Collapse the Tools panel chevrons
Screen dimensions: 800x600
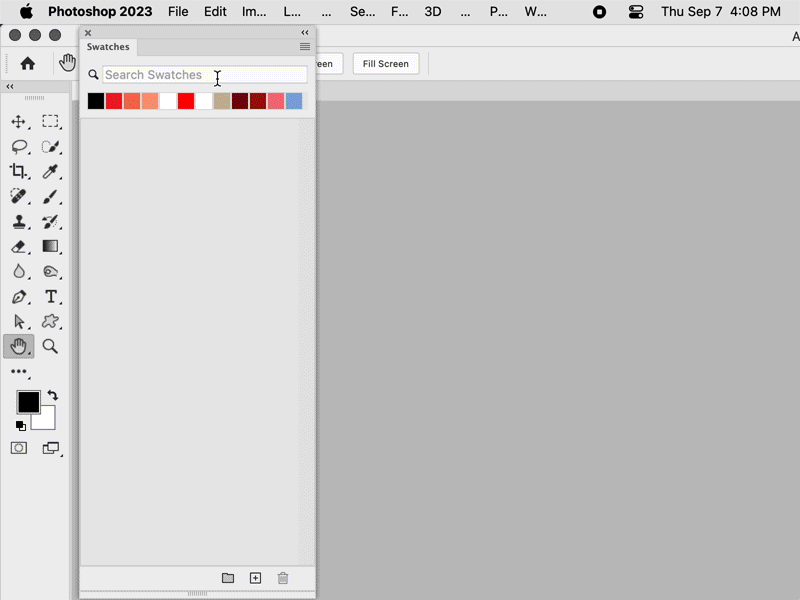[10, 86]
